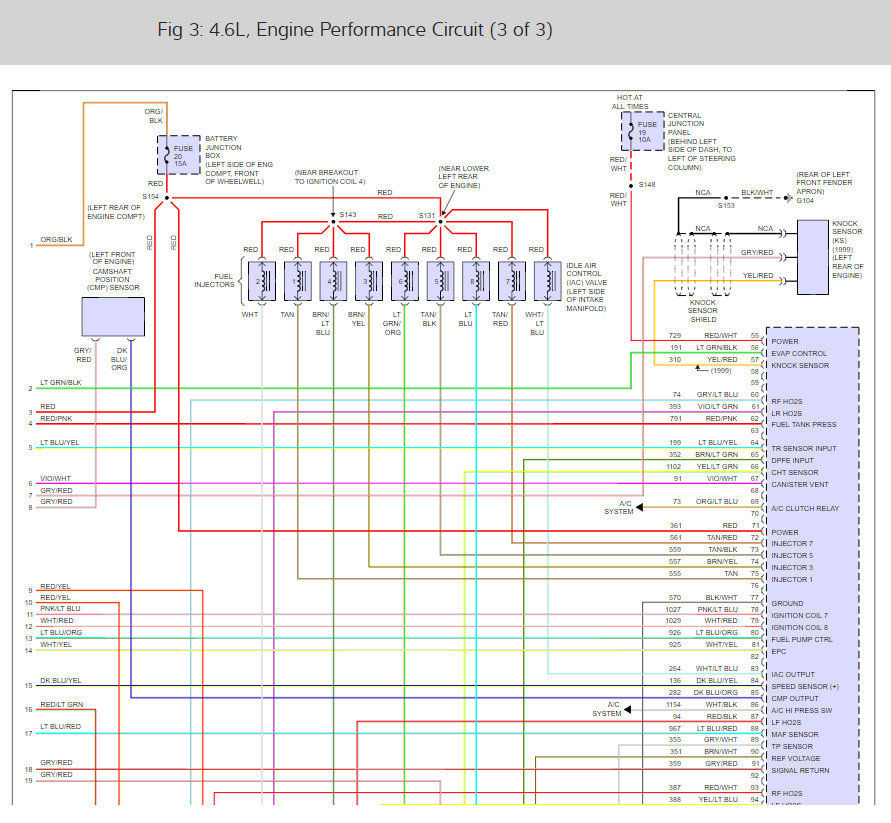Click circuit number 729 on RED/WHT wire
Screen dimensions: 891x823
click(675, 335)
